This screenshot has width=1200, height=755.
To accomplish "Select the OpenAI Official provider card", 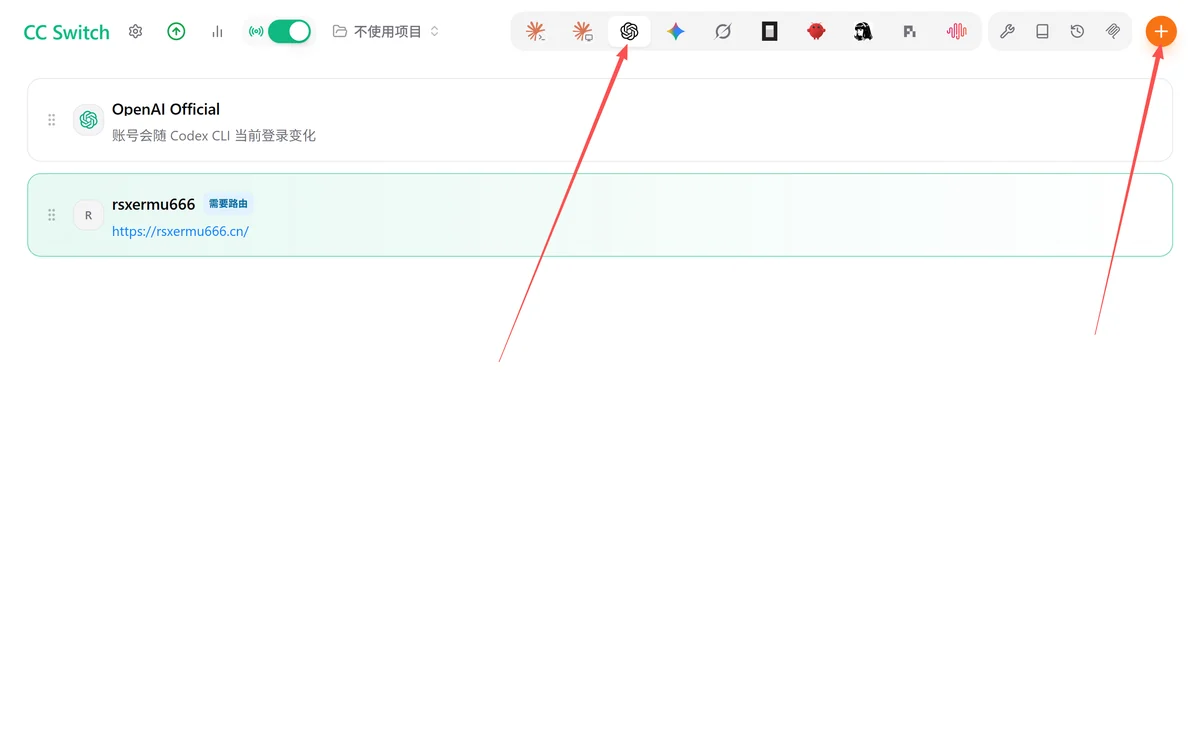I will pos(600,120).
